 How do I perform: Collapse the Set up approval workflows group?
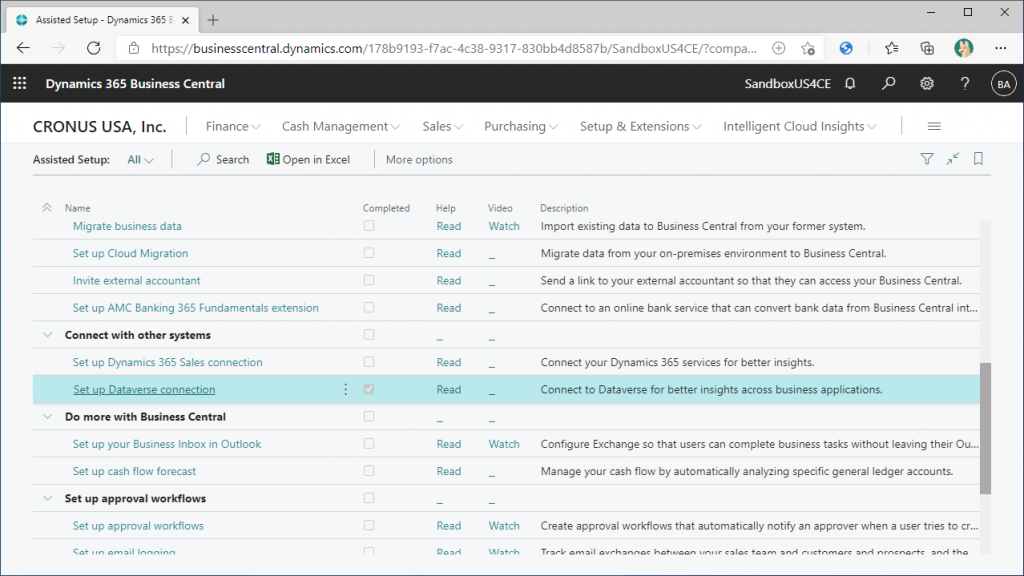[48, 498]
